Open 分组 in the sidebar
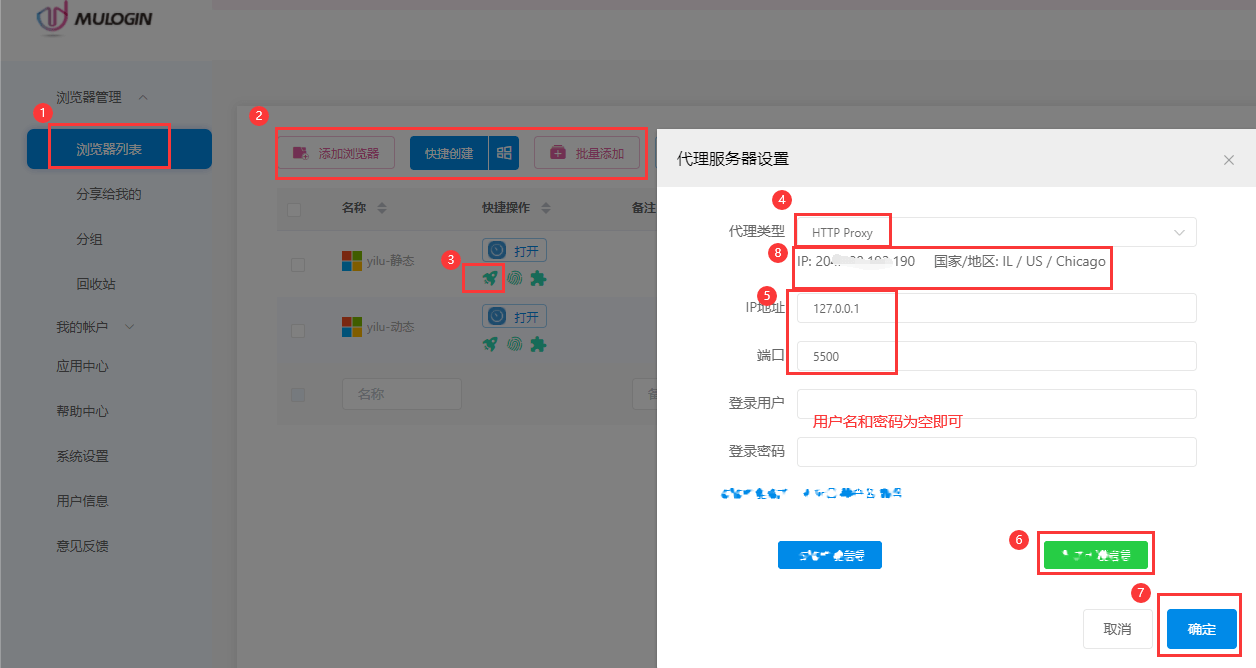Viewport: 1256px width, 668px height. pyautogui.click(x=89, y=239)
